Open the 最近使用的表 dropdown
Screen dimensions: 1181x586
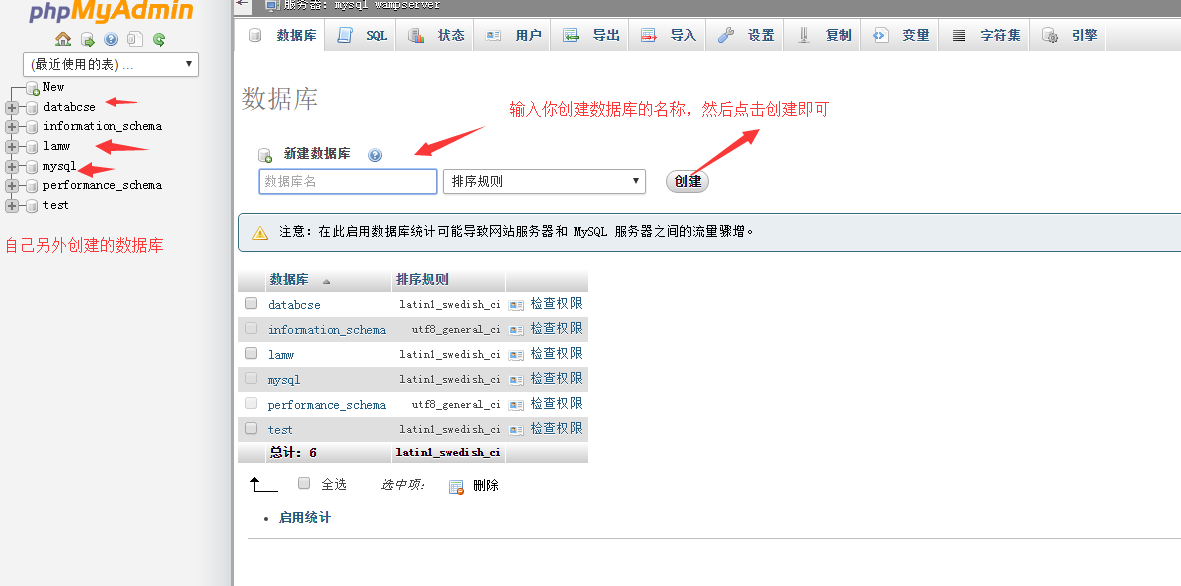[111, 64]
